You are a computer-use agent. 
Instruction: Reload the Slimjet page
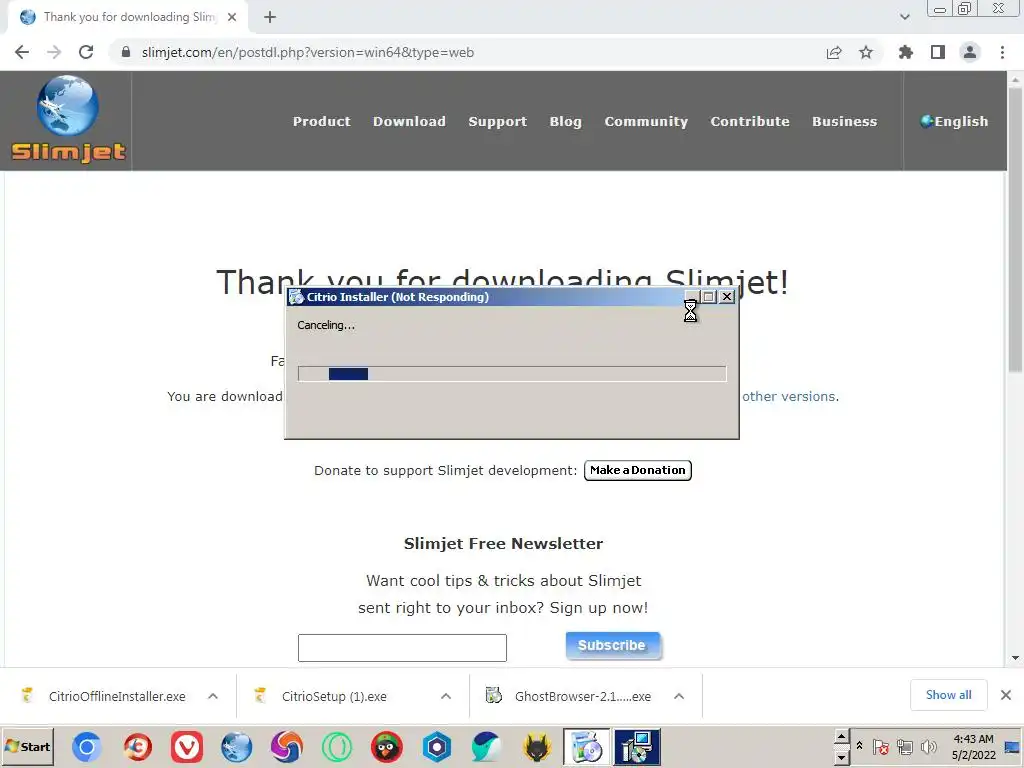coord(86,52)
